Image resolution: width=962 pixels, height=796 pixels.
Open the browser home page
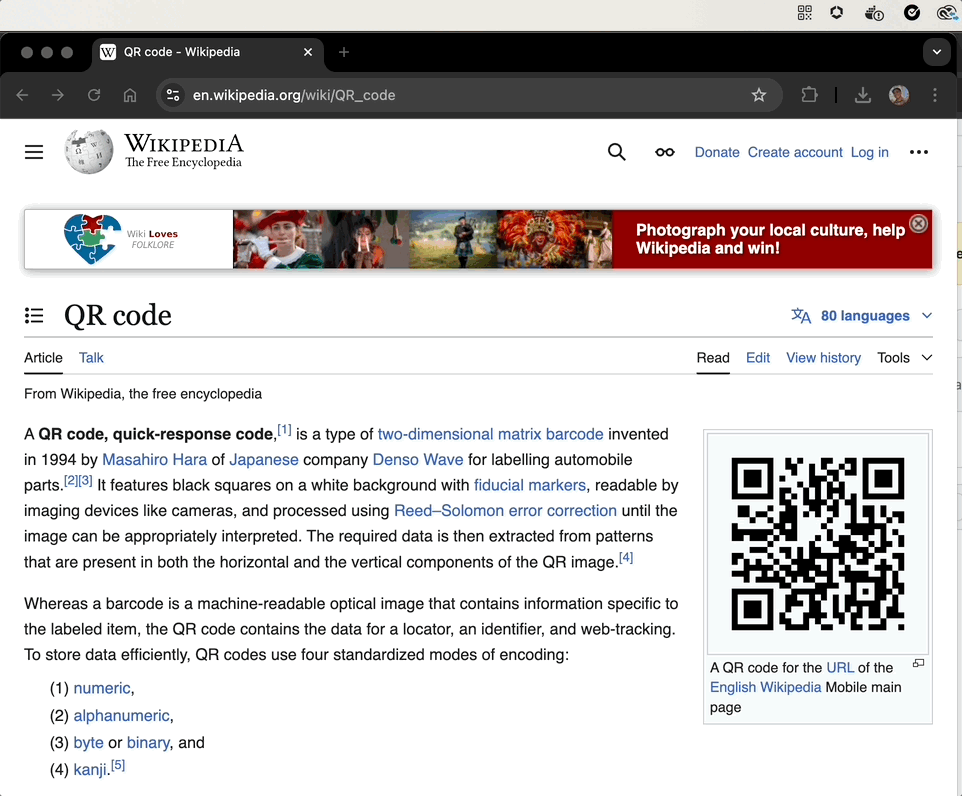coord(130,95)
